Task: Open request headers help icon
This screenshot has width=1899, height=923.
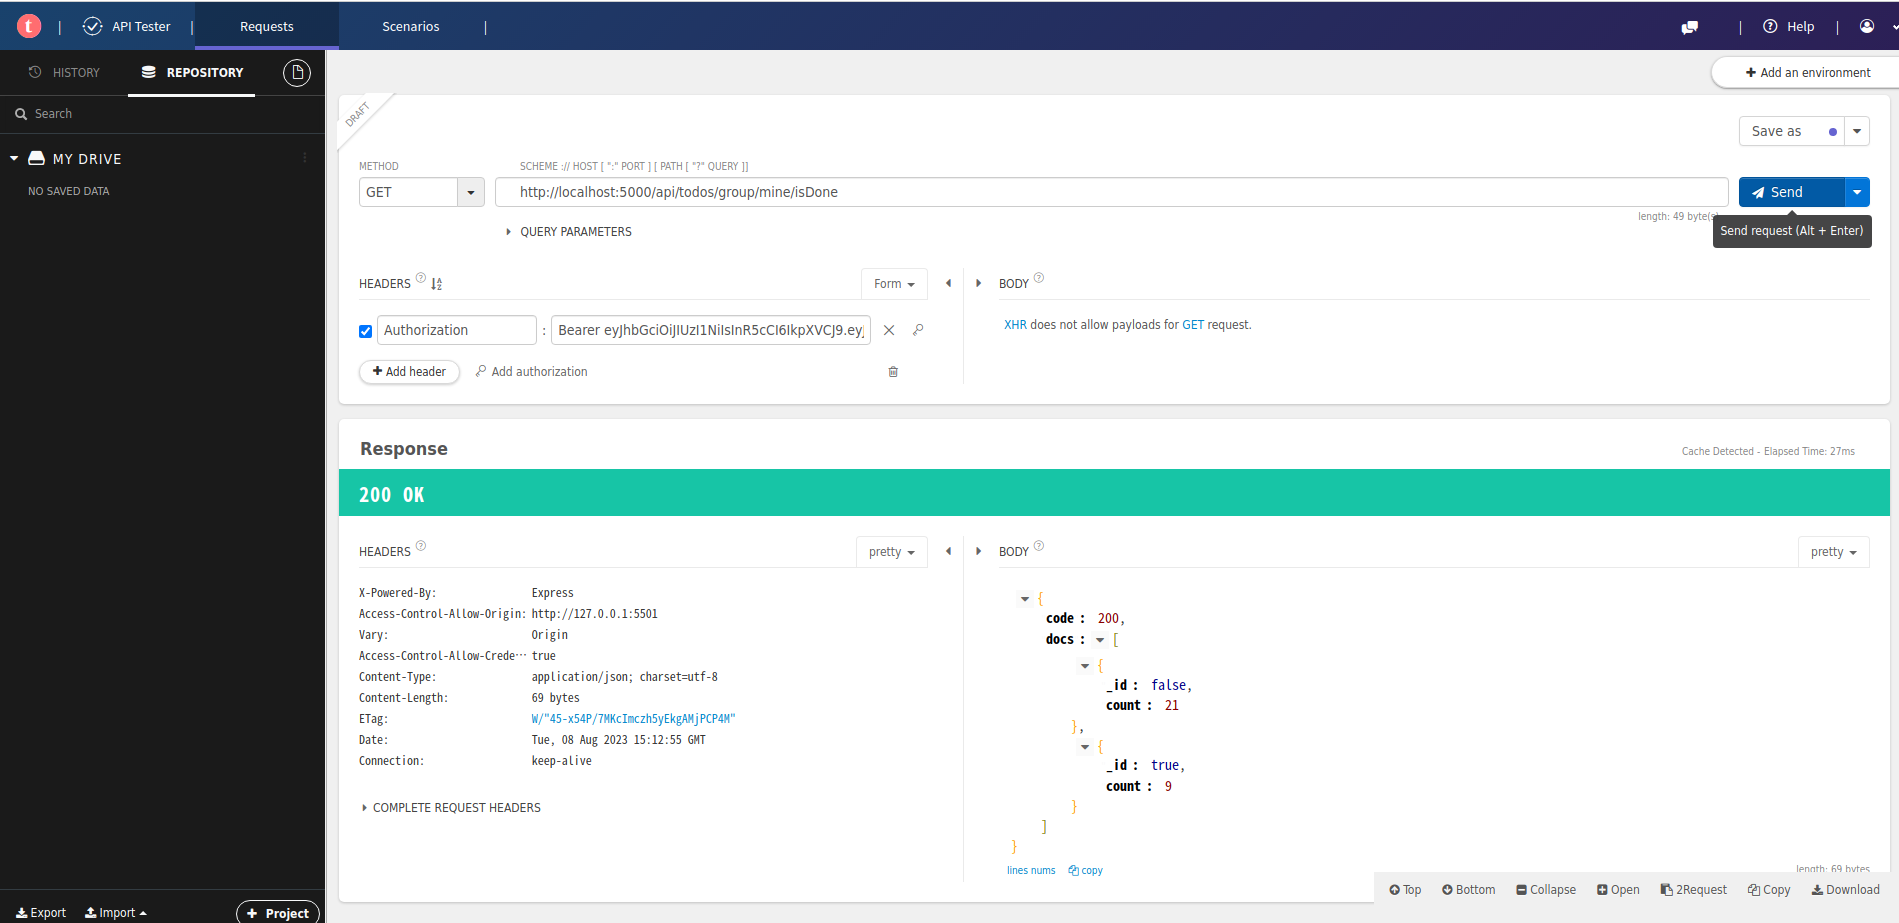Action: click(421, 278)
